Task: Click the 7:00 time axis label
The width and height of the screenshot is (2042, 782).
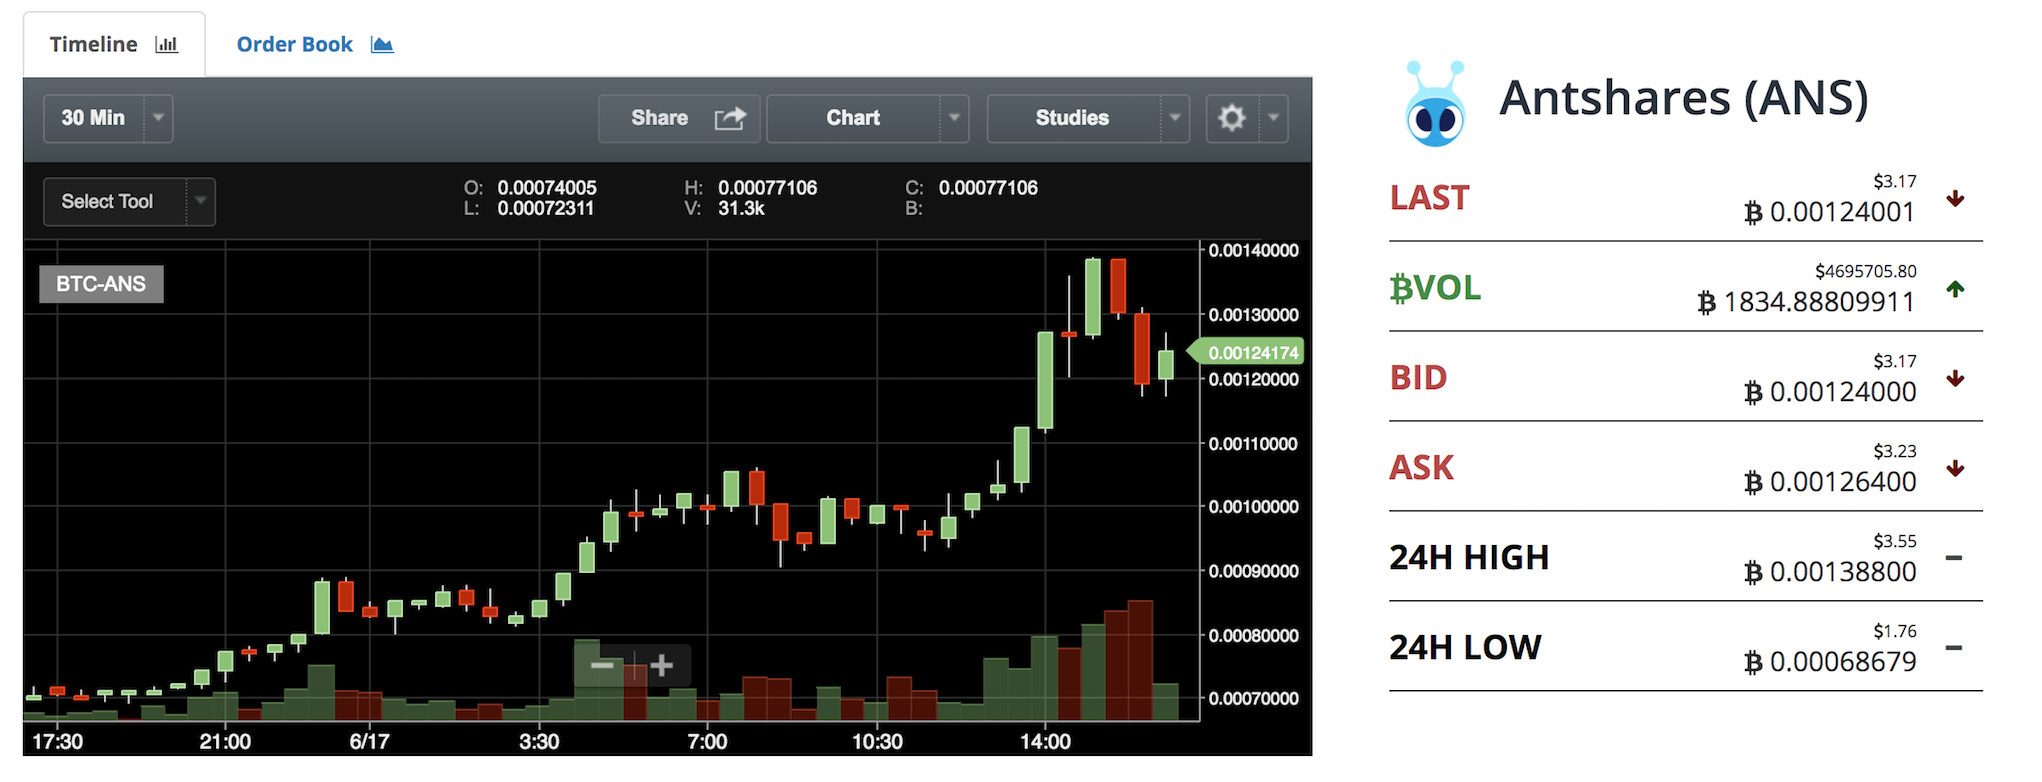Action: (707, 742)
